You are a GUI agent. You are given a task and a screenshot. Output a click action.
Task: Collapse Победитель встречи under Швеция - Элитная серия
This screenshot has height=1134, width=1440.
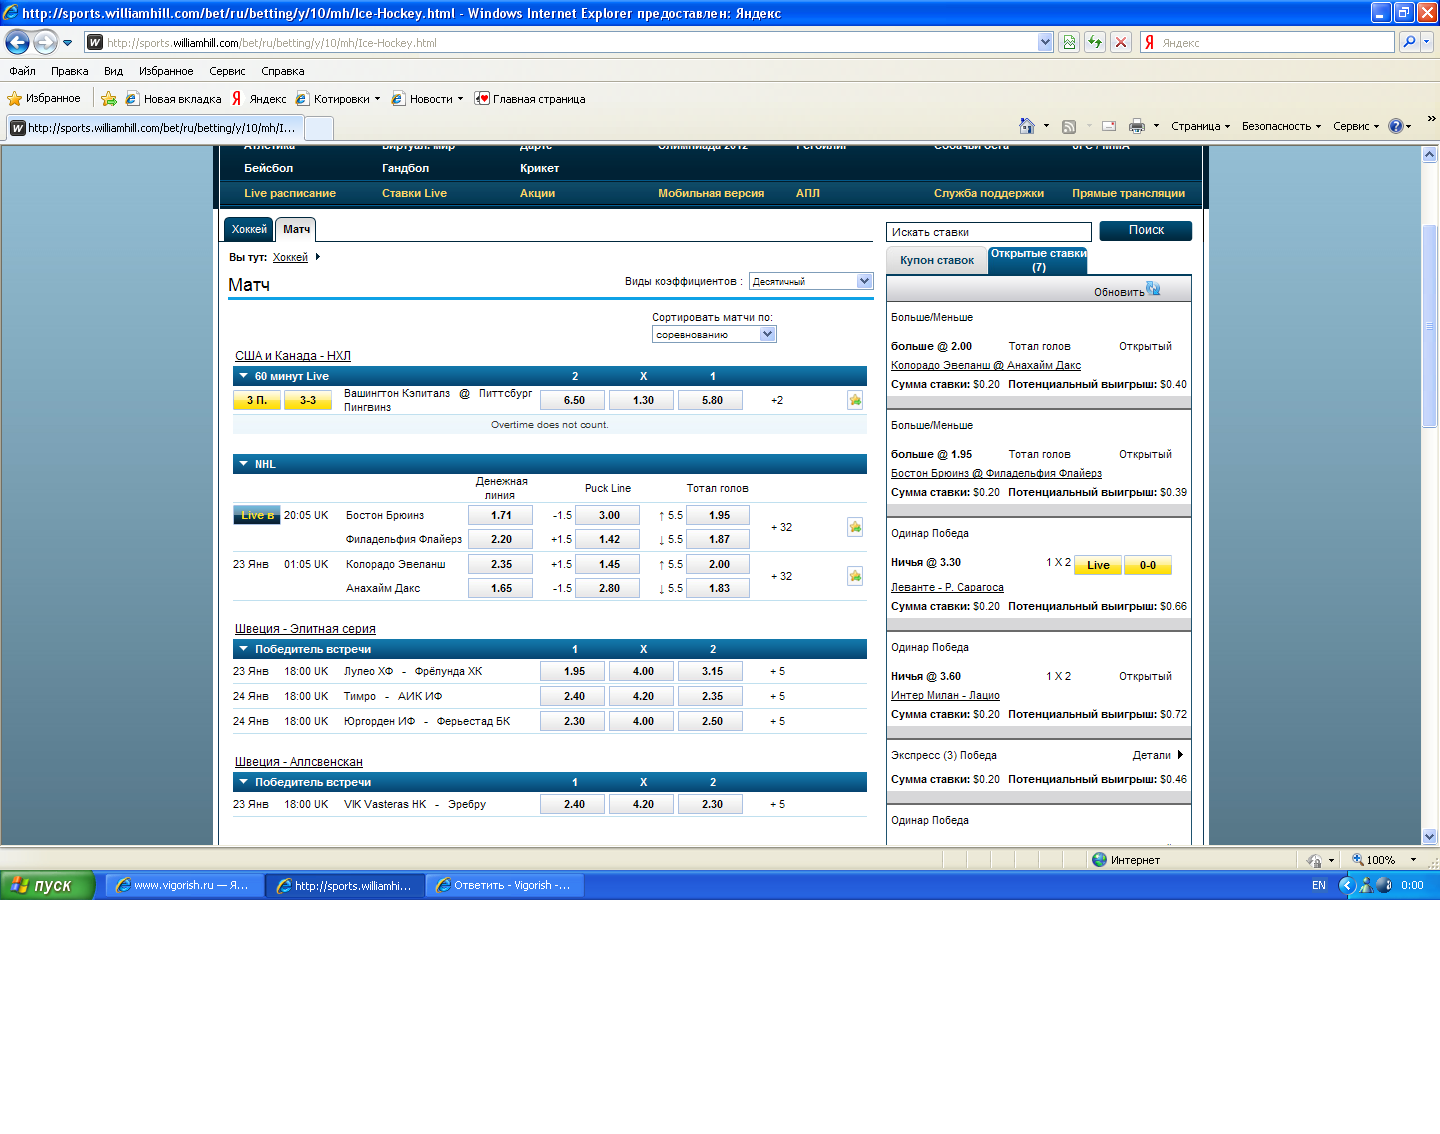243,649
